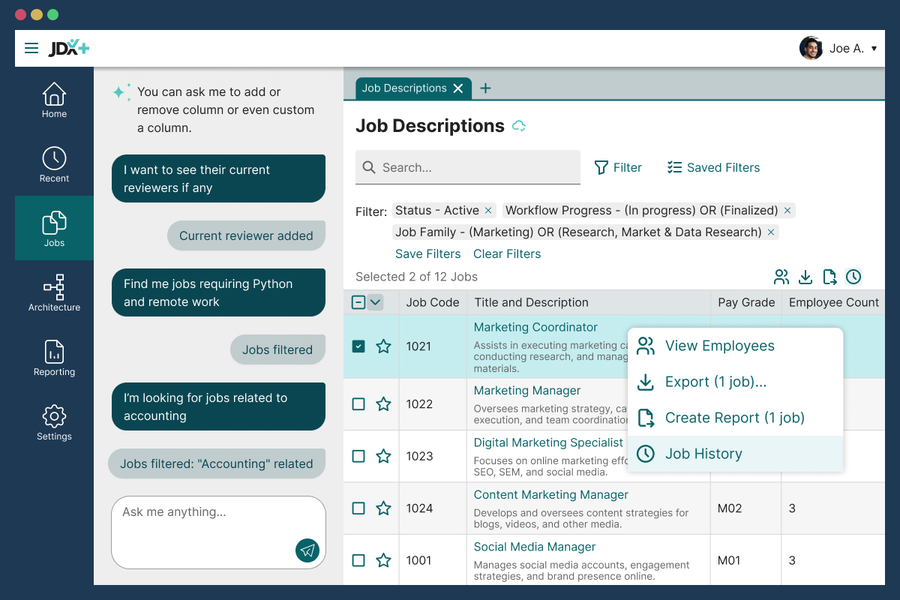900x600 pixels.
Task: Click the Clear Filters link
Action: [507, 254]
